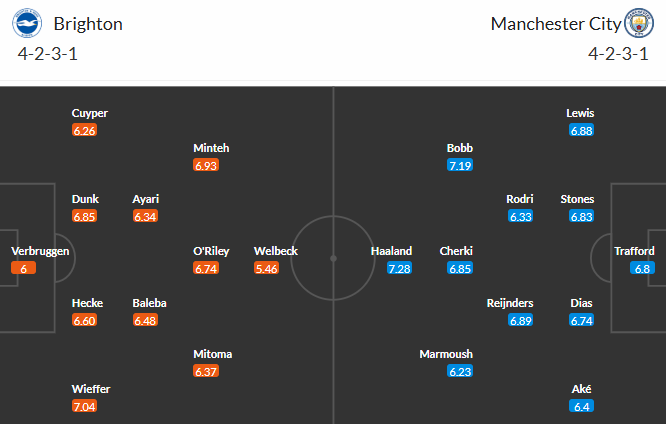Select Cherki's name on the pitch

click(x=456, y=251)
